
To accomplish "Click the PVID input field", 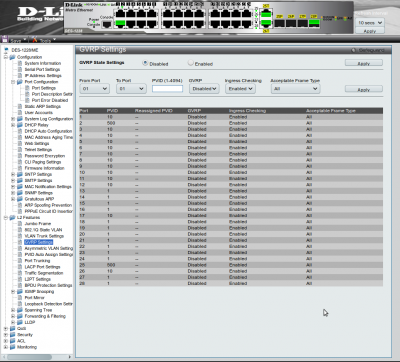I will pyautogui.click(x=167, y=89).
